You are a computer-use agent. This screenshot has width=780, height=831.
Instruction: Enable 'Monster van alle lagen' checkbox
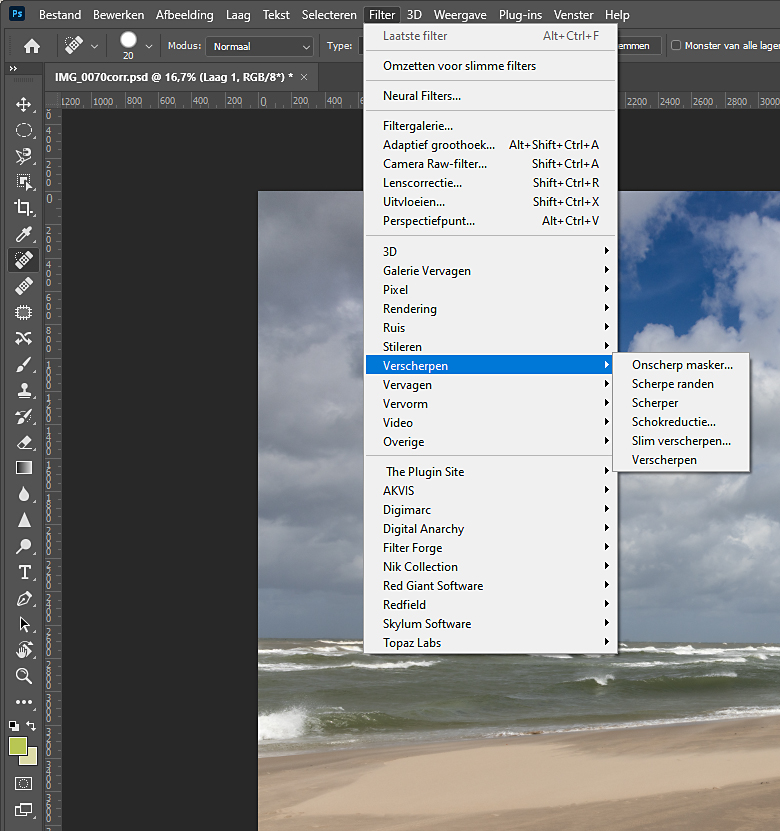click(676, 46)
